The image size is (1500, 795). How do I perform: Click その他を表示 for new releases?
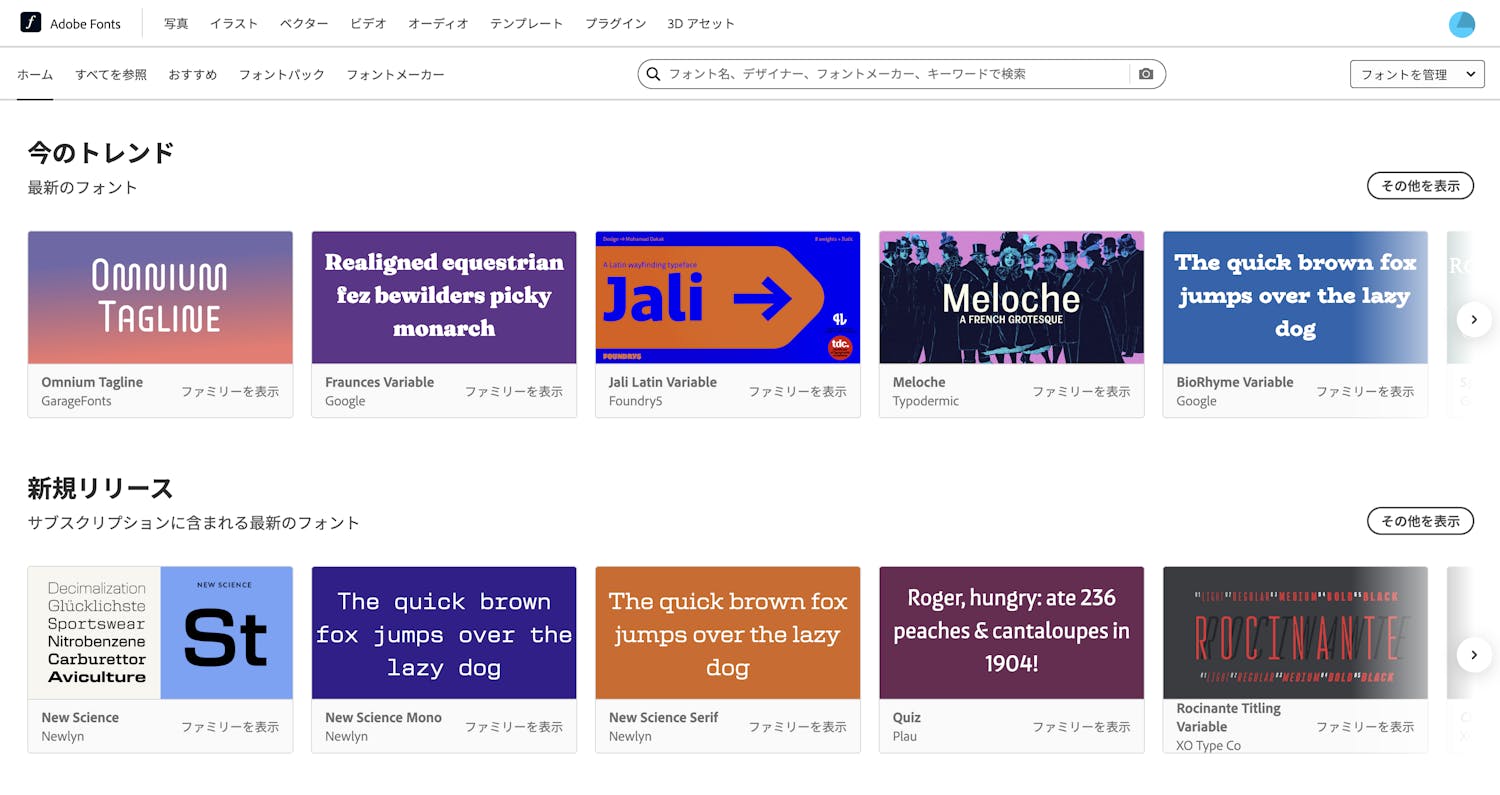coord(1419,521)
